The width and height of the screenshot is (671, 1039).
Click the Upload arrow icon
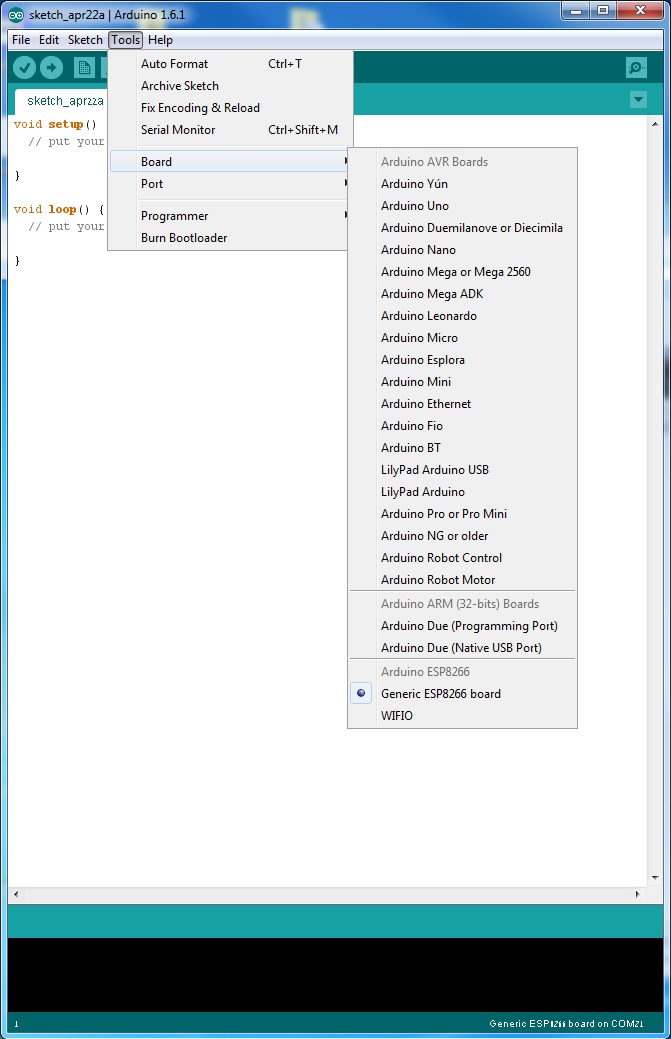tap(51, 67)
